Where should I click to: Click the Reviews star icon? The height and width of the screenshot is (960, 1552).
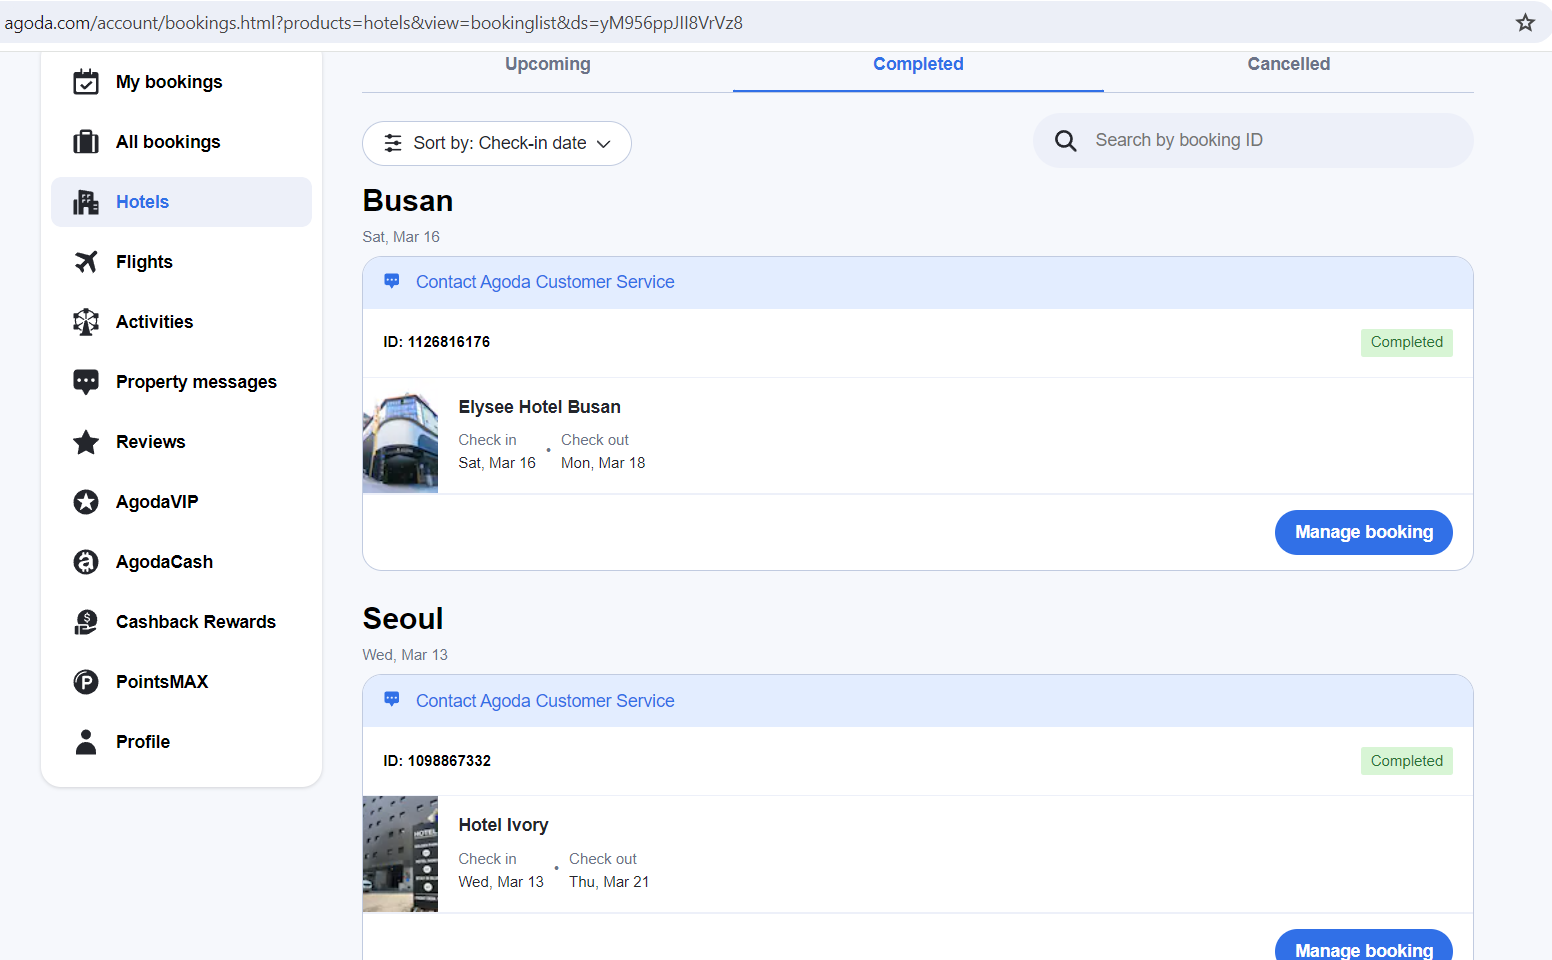click(x=86, y=442)
